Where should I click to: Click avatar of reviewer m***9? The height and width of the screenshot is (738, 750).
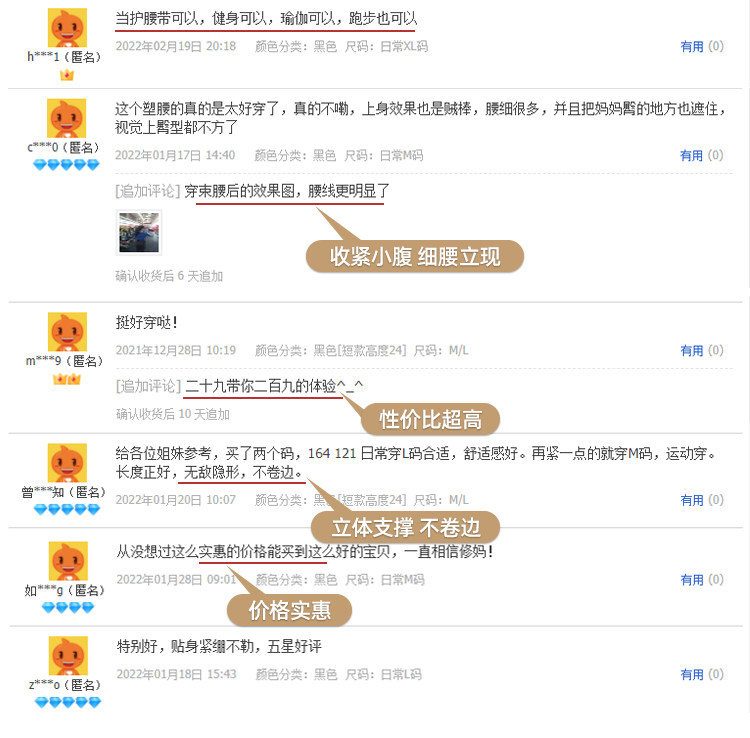click(x=67, y=332)
